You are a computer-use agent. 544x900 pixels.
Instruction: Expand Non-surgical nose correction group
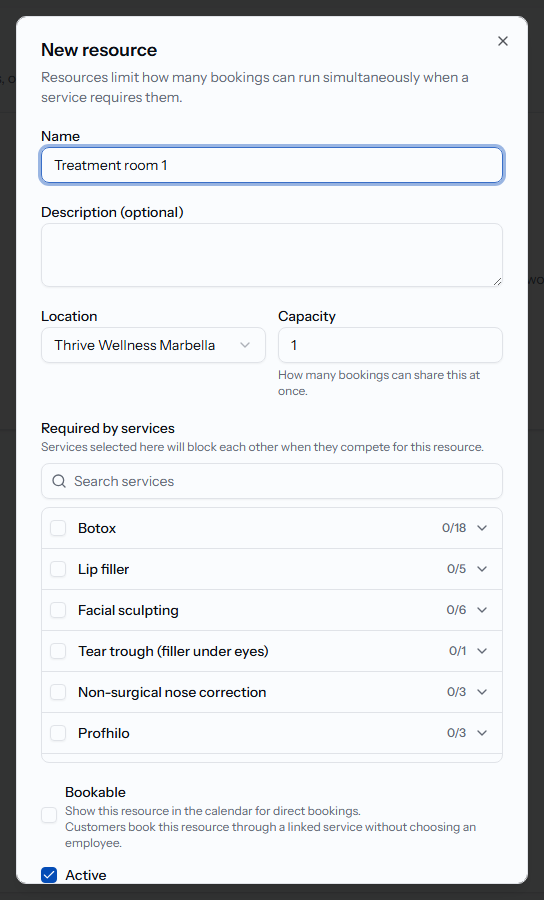pyautogui.click(x=482, y=692)
